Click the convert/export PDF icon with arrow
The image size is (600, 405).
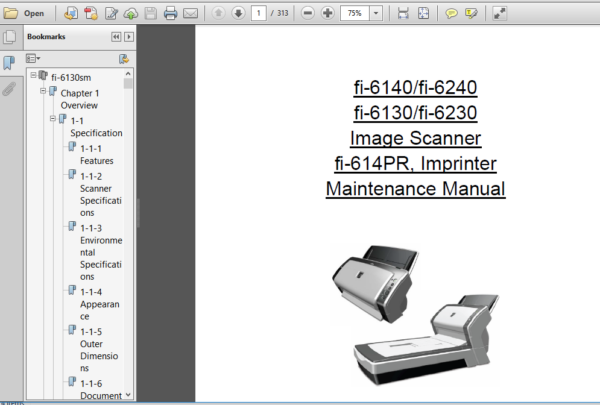[71, 13]
